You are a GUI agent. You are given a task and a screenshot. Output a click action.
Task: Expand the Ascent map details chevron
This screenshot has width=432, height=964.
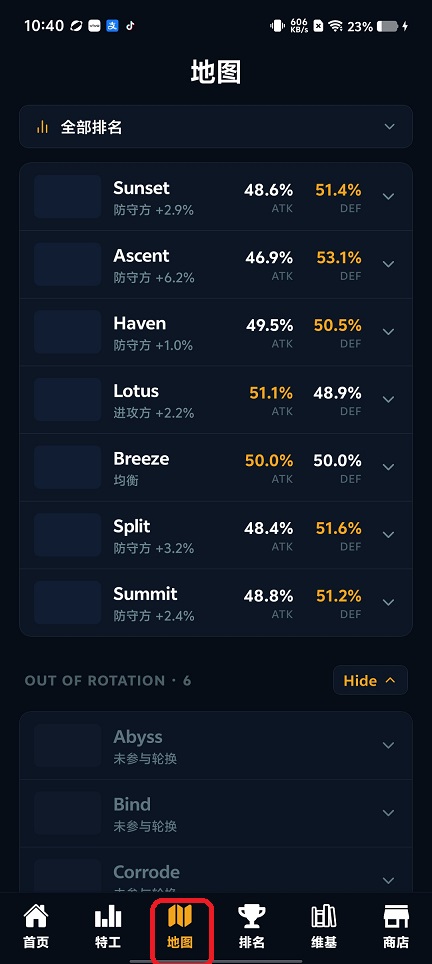(x=388, y=264)
